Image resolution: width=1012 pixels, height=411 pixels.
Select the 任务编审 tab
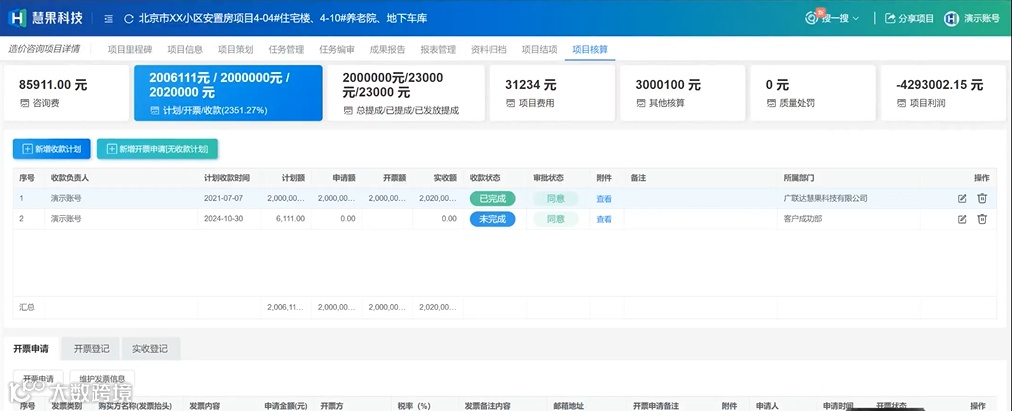[x=337, y=49]
